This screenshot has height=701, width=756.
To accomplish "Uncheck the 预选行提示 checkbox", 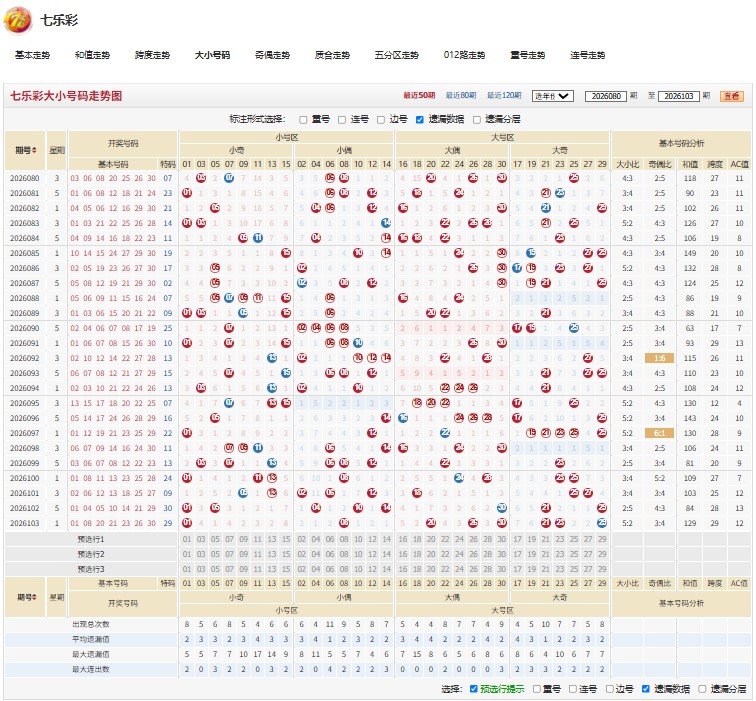I will pos(473,689).
